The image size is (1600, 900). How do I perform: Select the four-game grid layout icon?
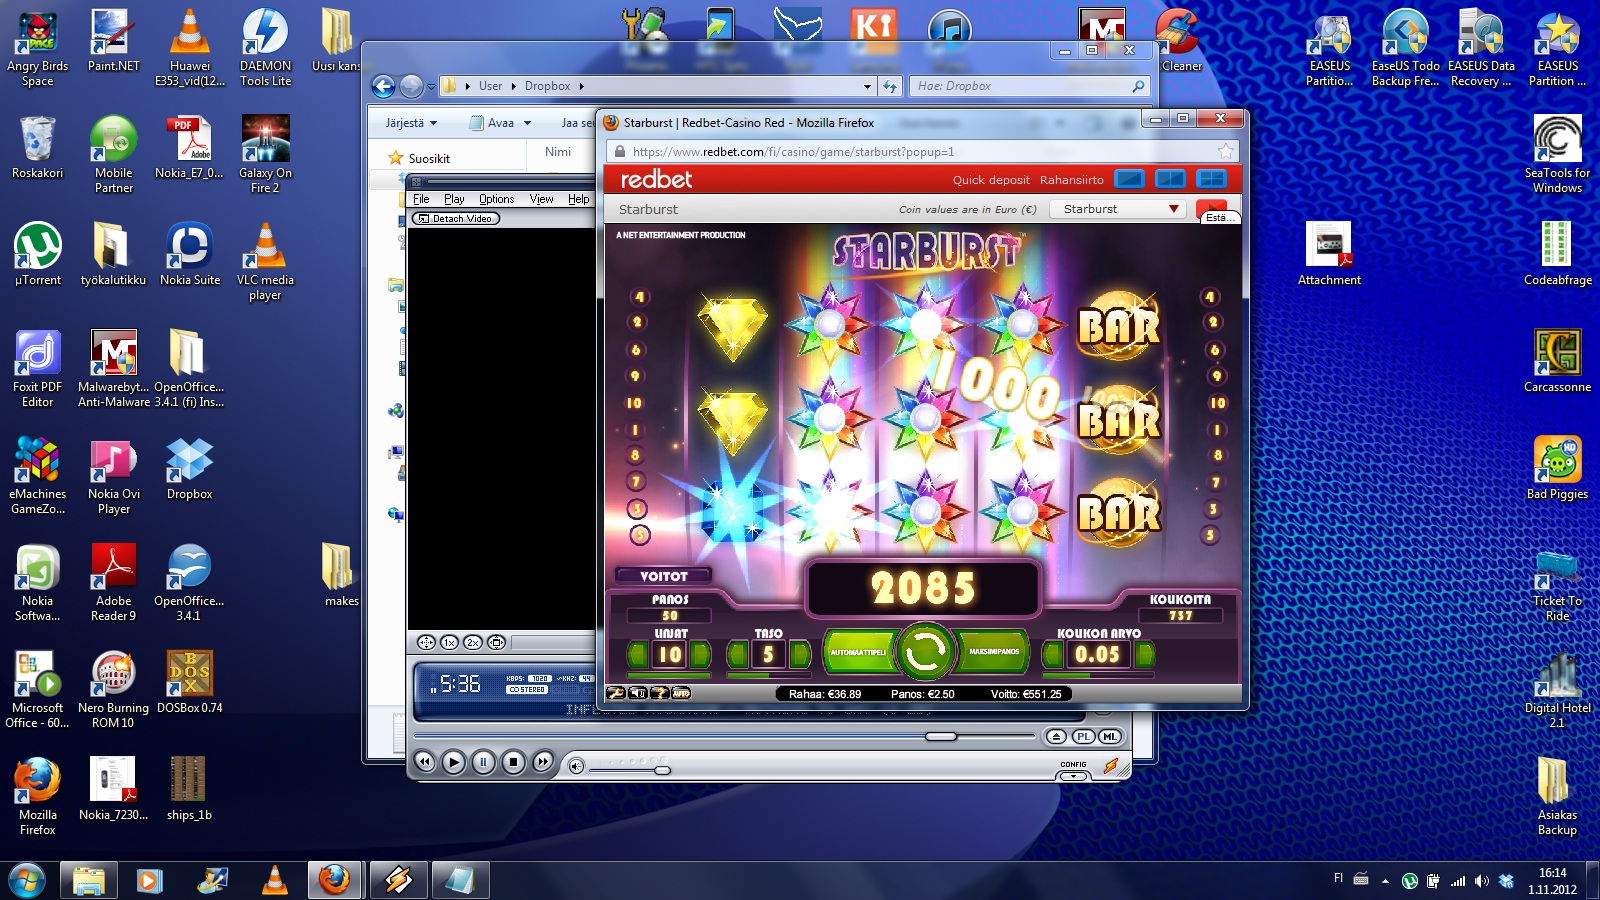(1211, 179)
